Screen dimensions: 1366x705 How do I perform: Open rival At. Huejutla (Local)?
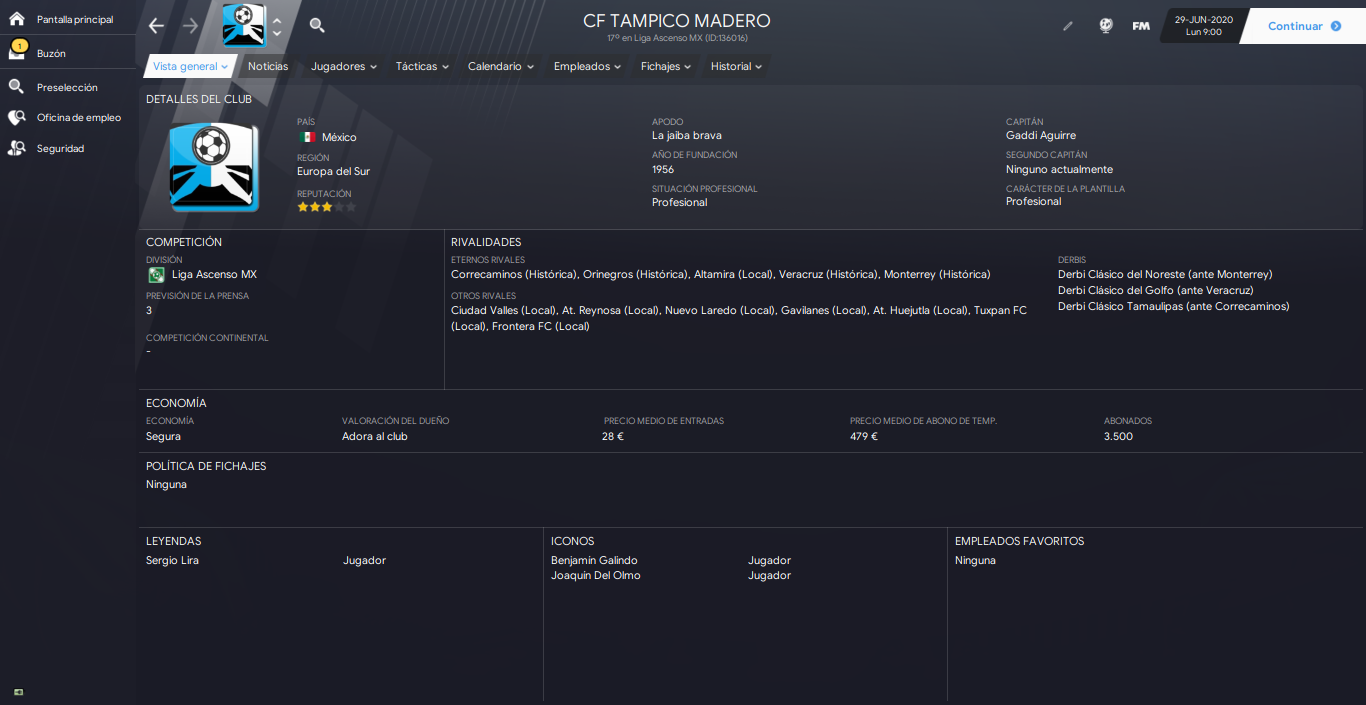(920, 310)
